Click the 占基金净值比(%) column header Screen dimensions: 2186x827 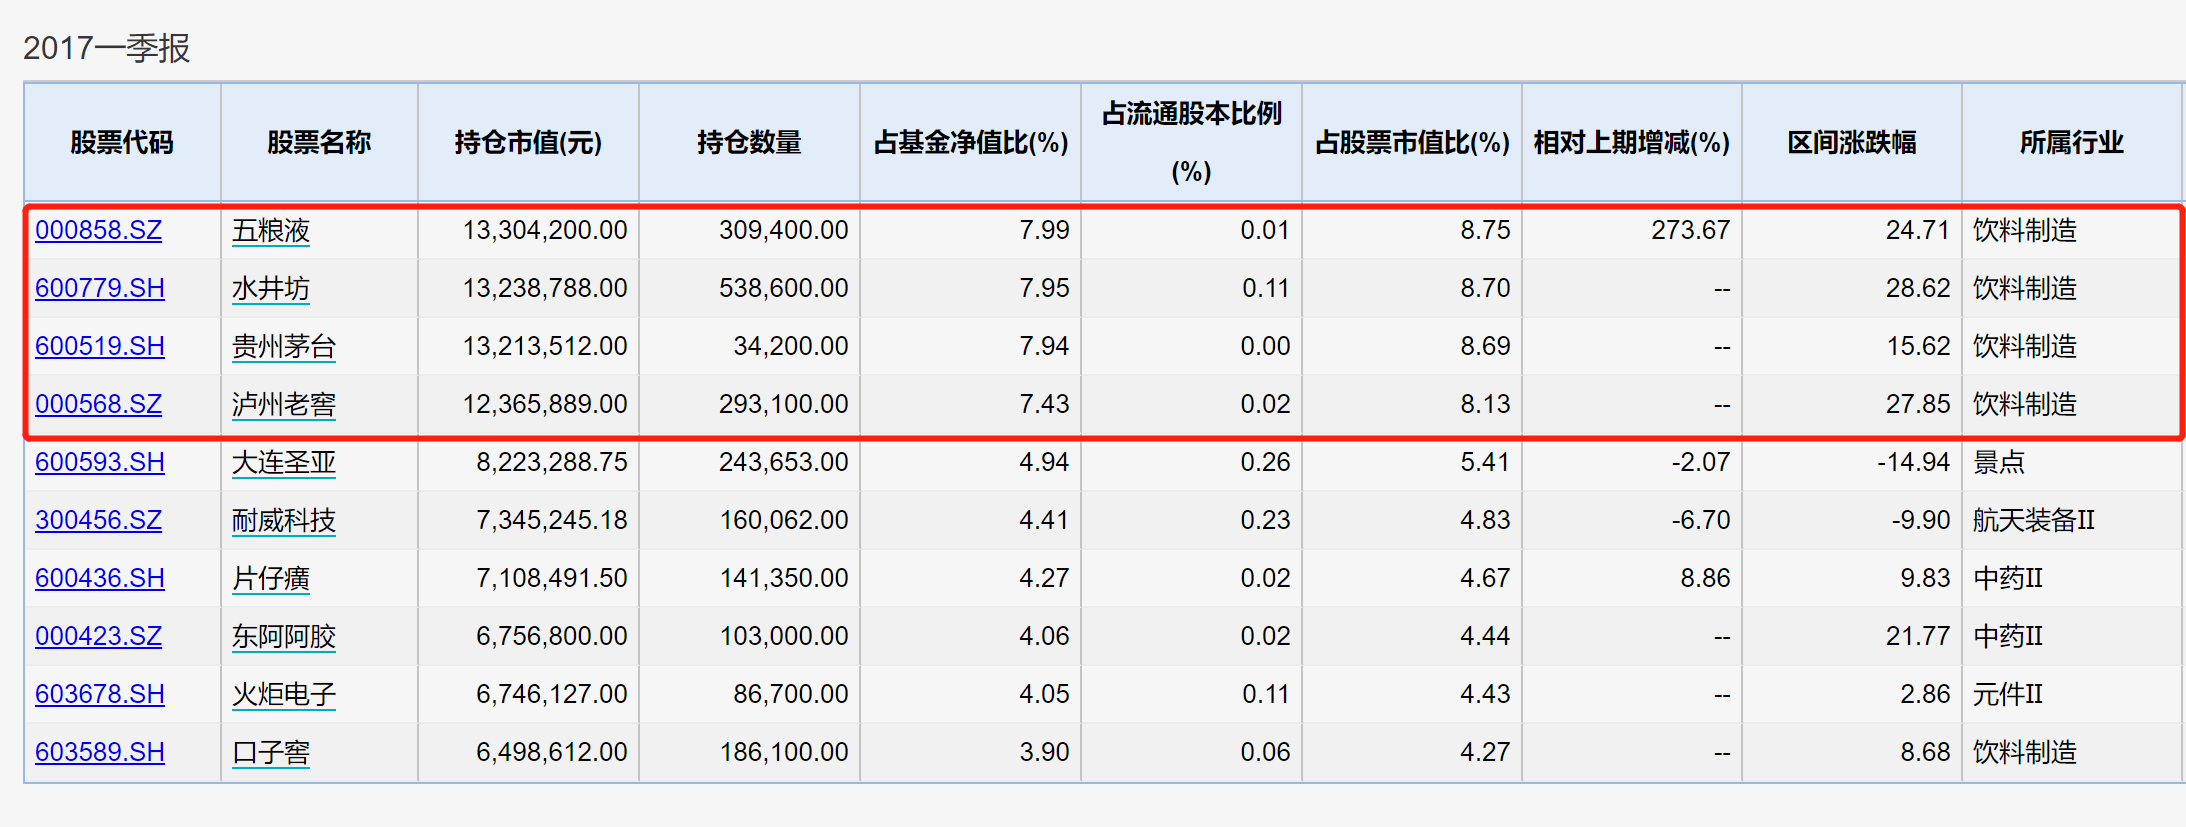coord(970,143)
